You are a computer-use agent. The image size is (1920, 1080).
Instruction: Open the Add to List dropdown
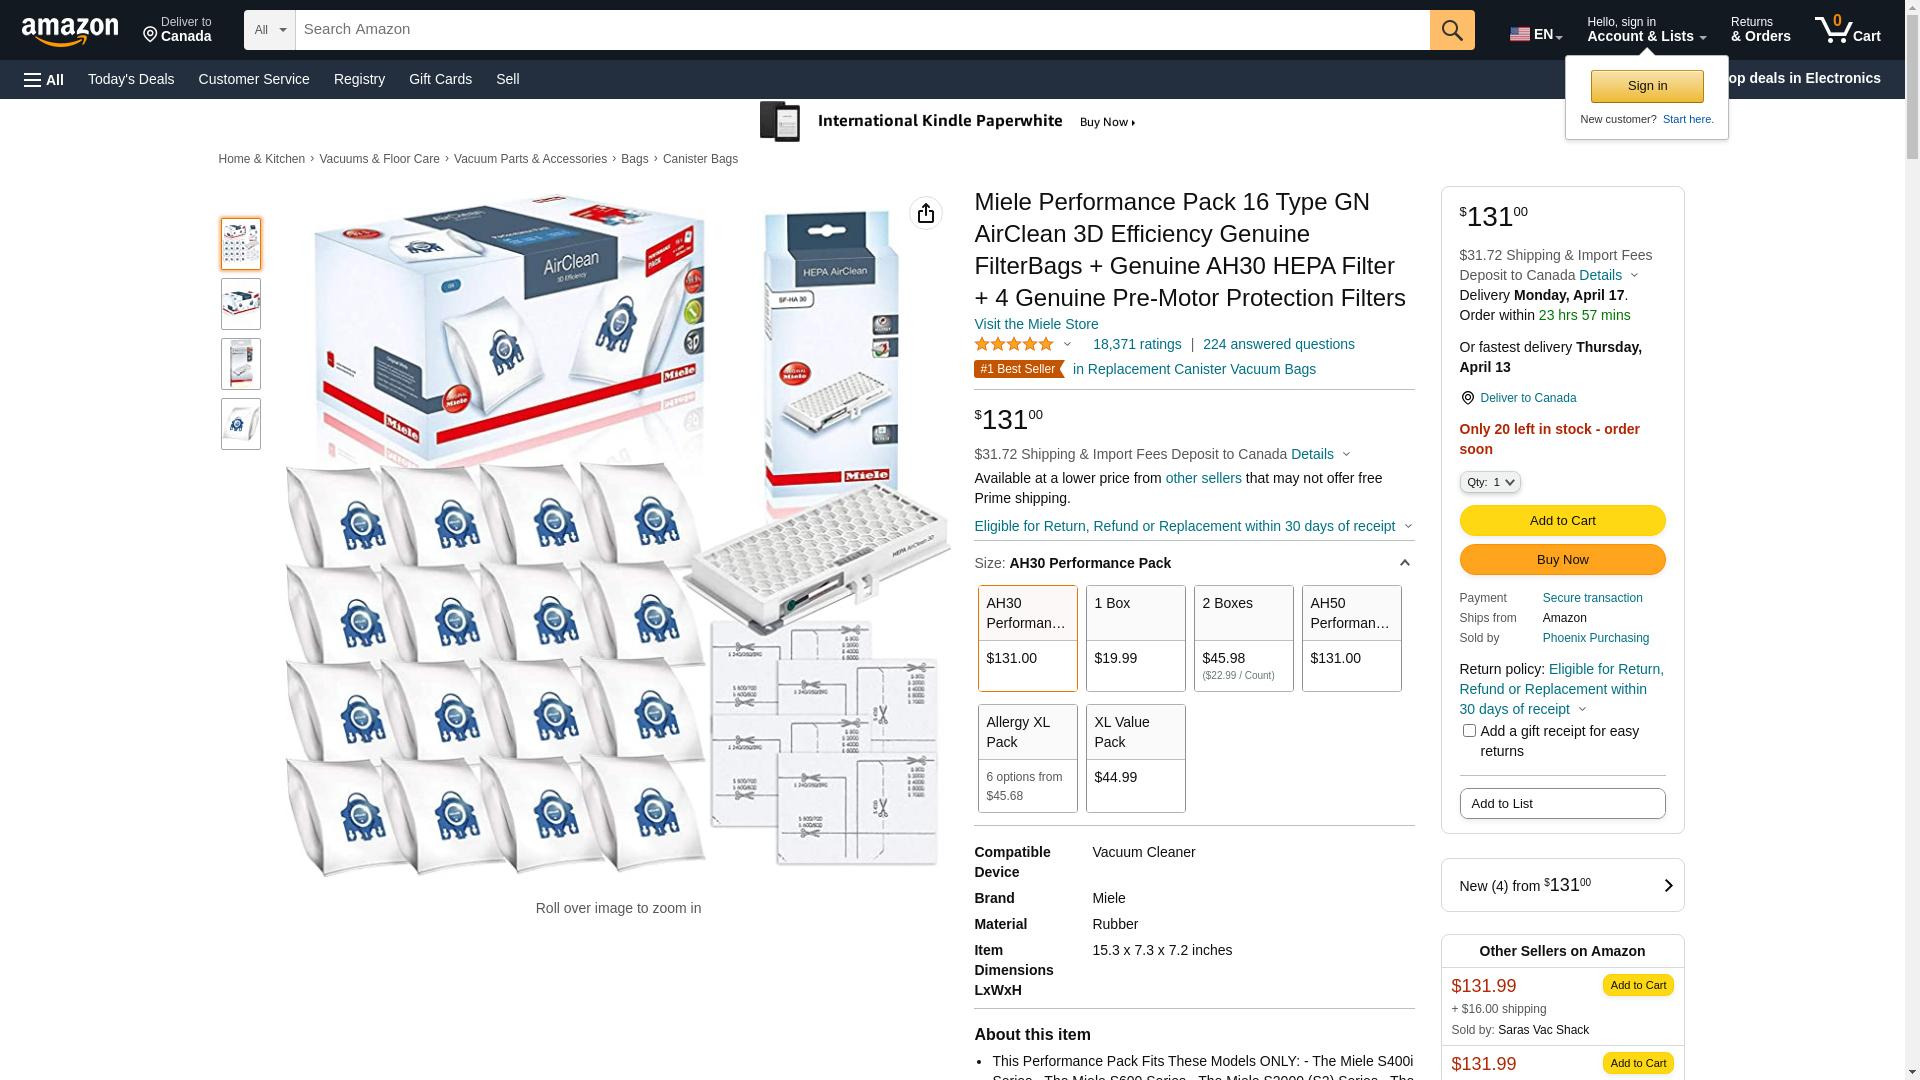click(1562, 804)
